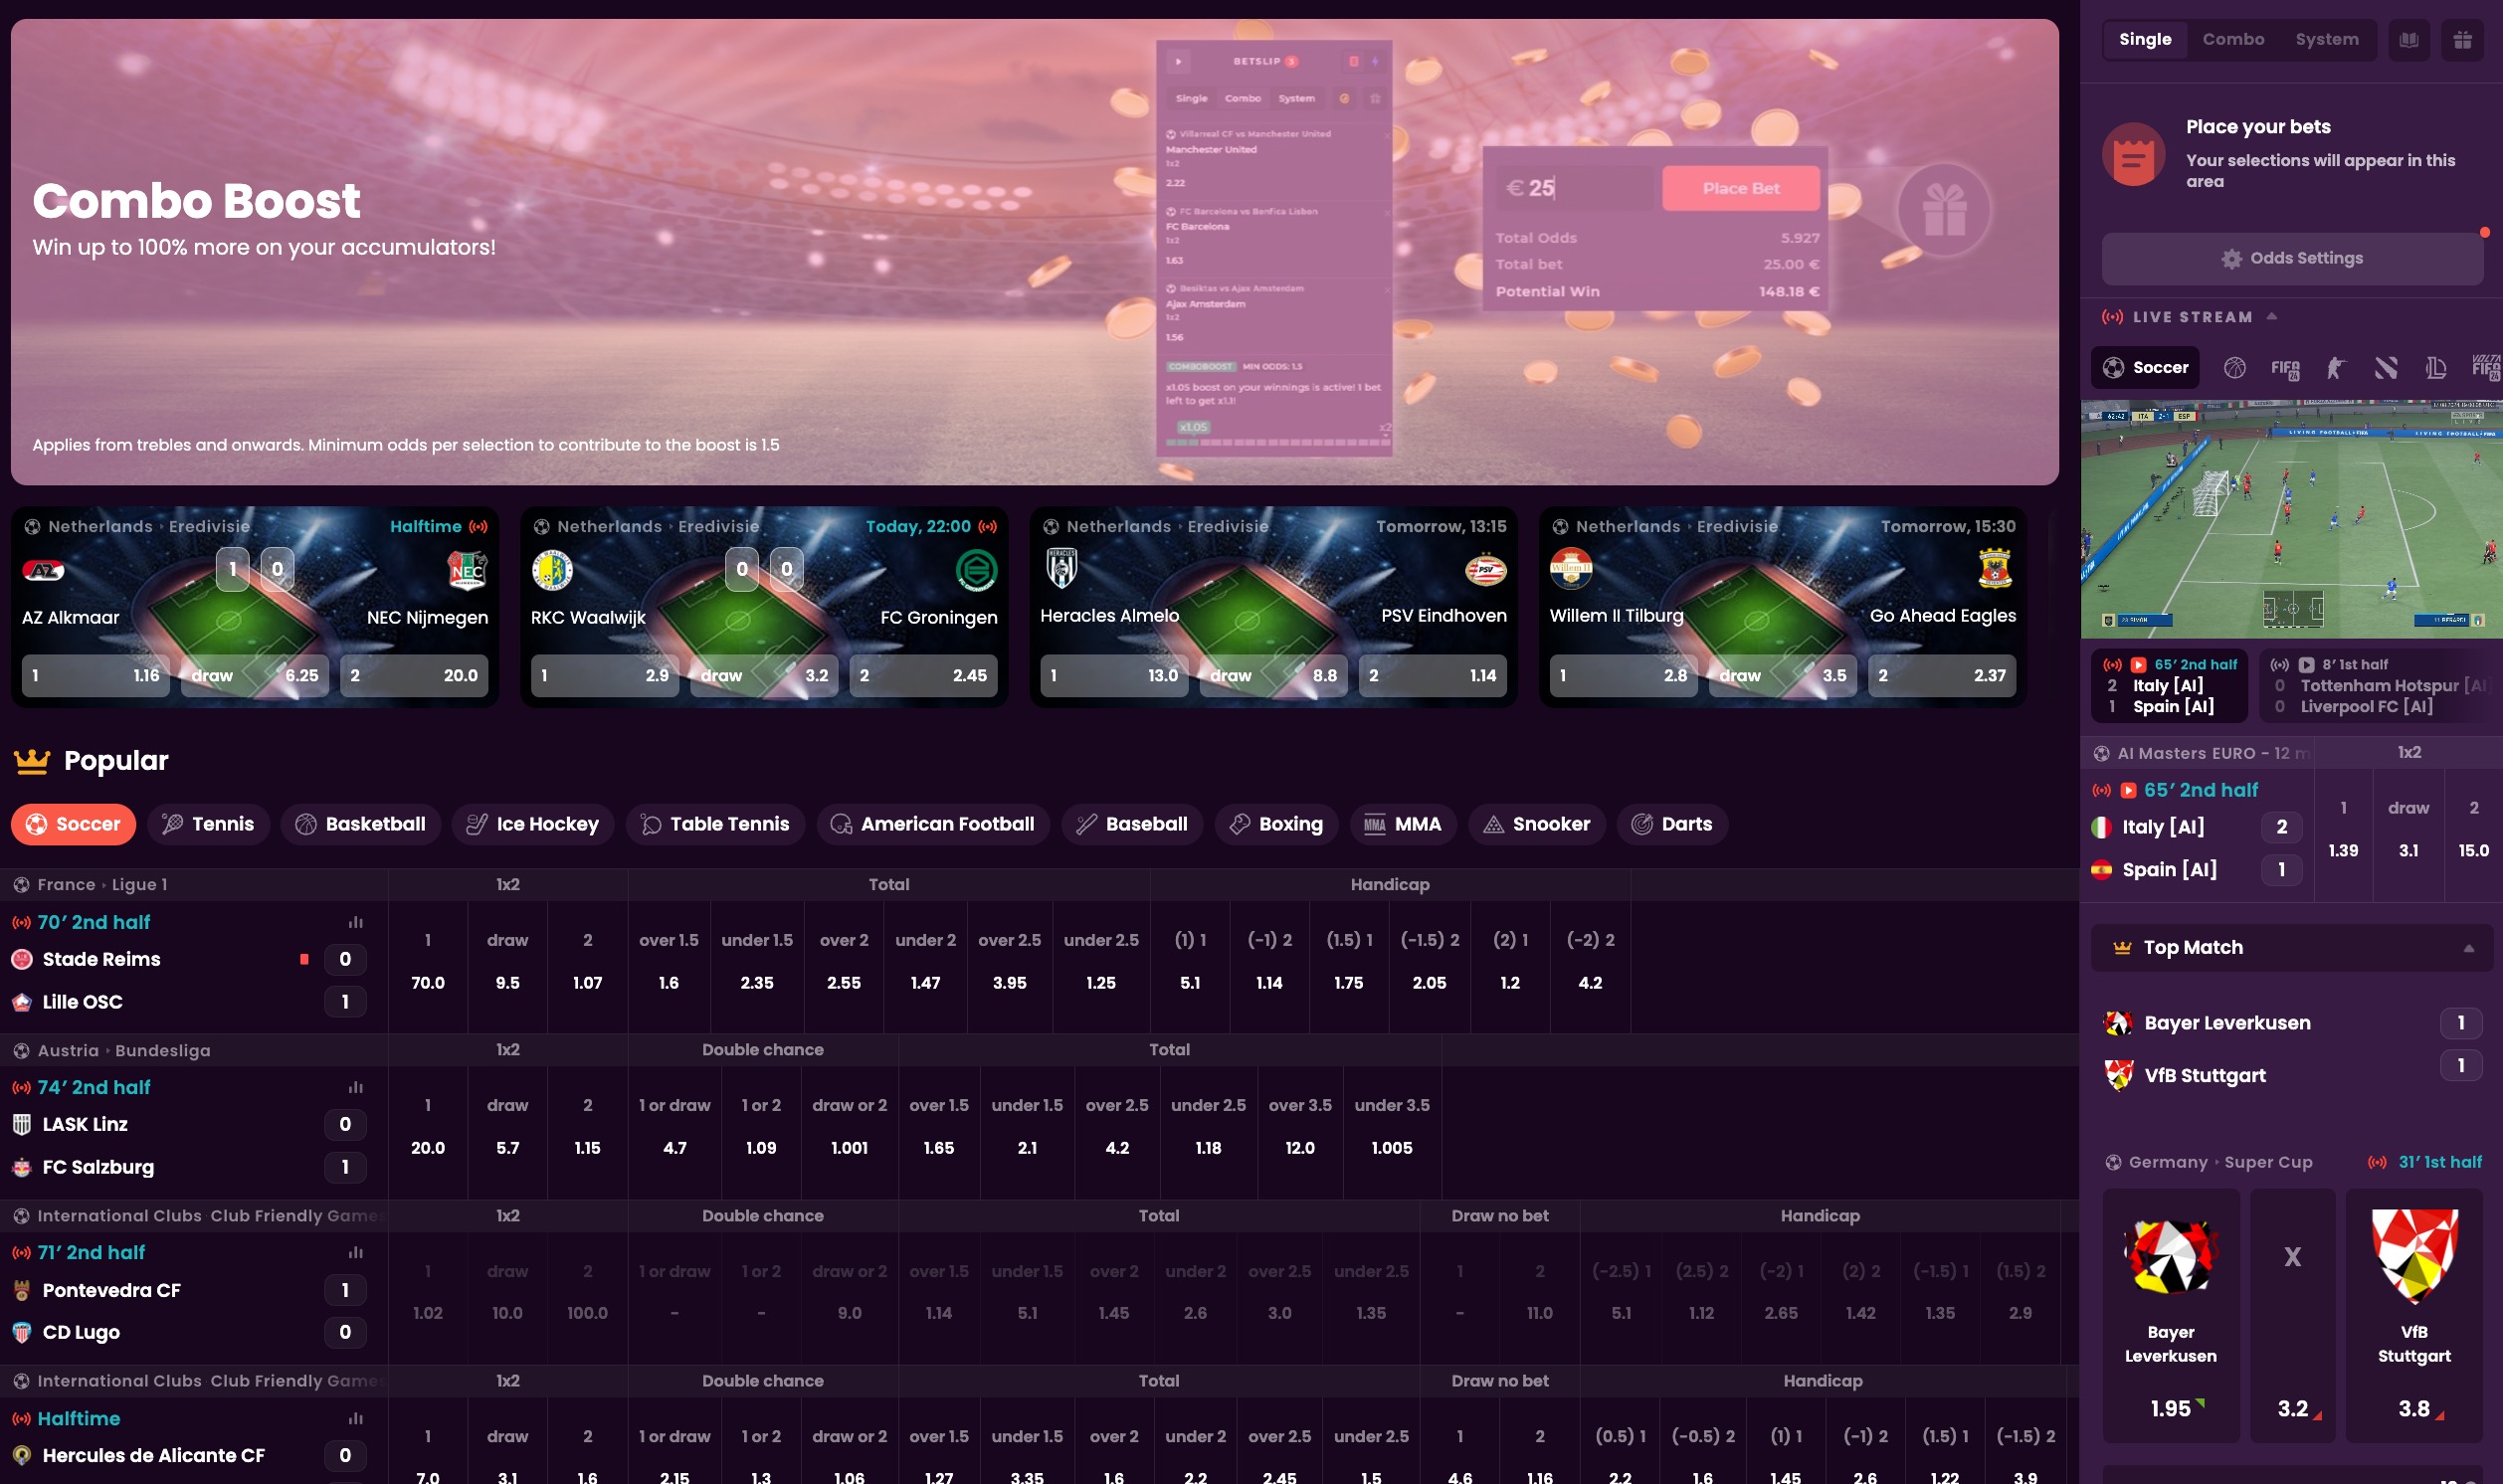
Task: Open statistics icon for Pontevedra CF match
Action: pos(355,1252)
